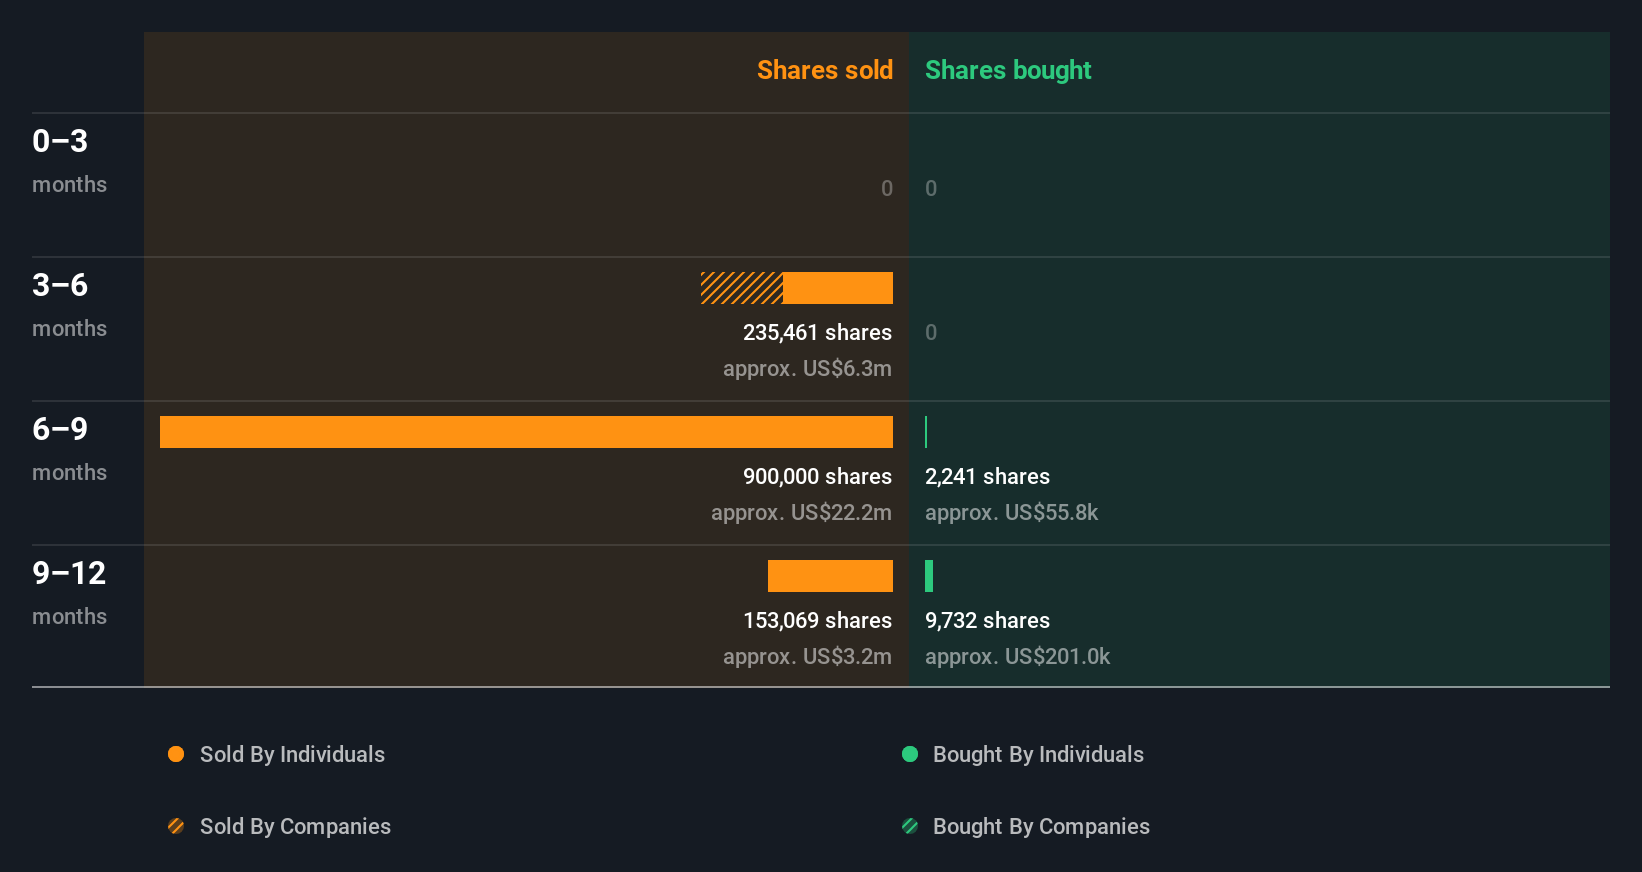Click the green Bought By Individuals legend dot
Viewport: 1642px width, 872px height.
pyautogui.click(x=910, y=754)
